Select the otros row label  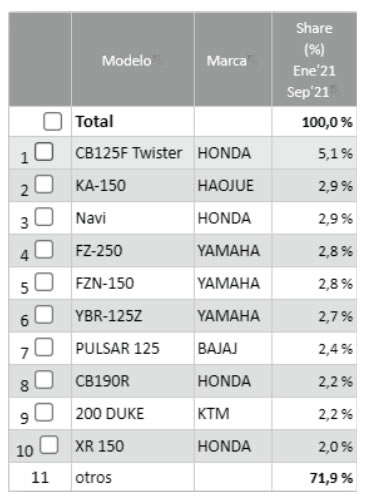click(93, 478)
